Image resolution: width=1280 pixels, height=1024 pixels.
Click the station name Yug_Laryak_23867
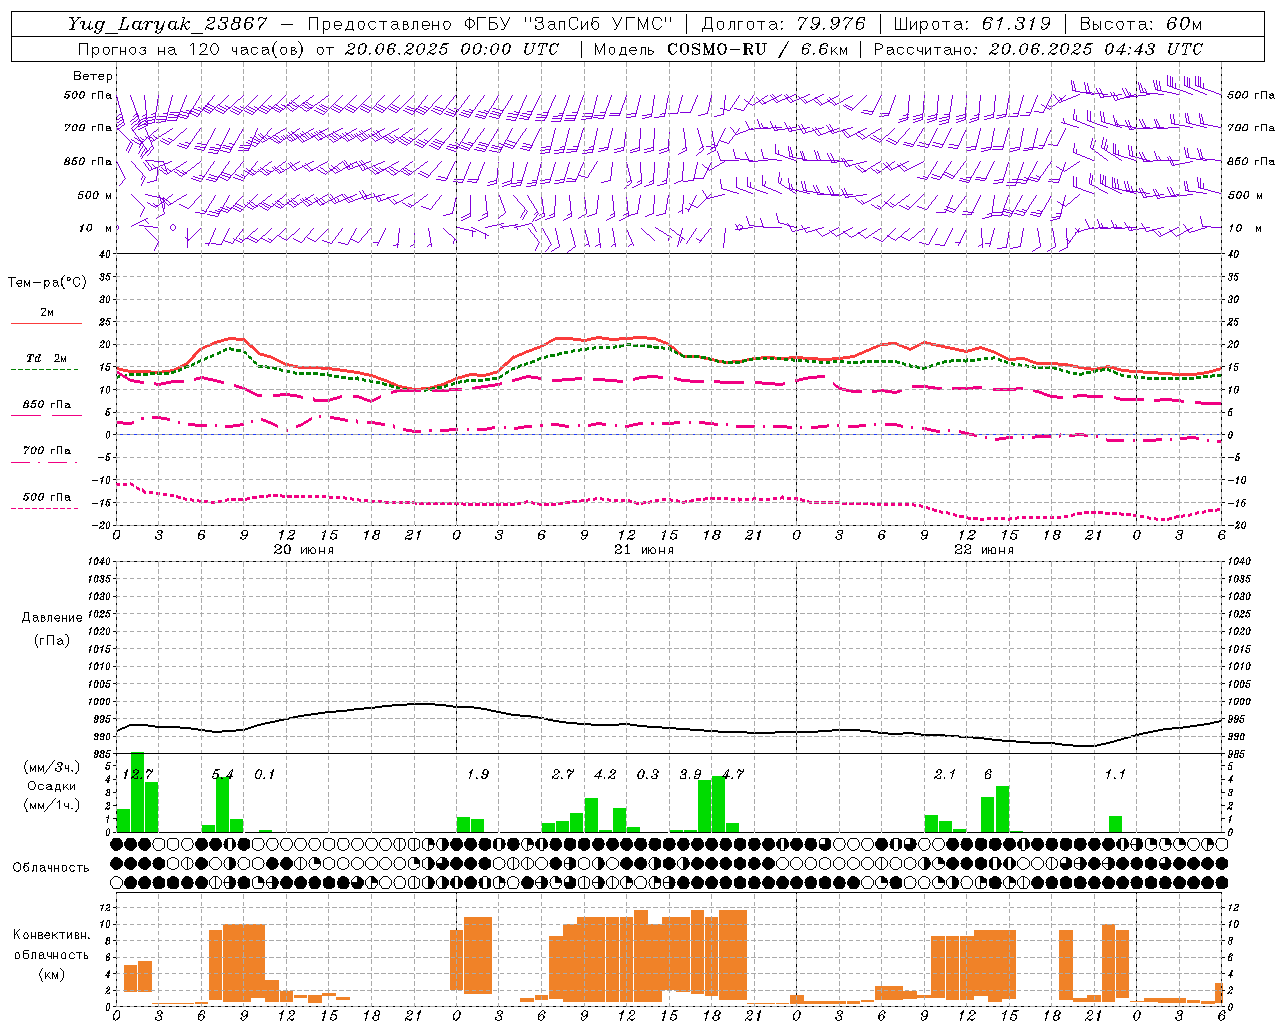(x=168, y=25)
